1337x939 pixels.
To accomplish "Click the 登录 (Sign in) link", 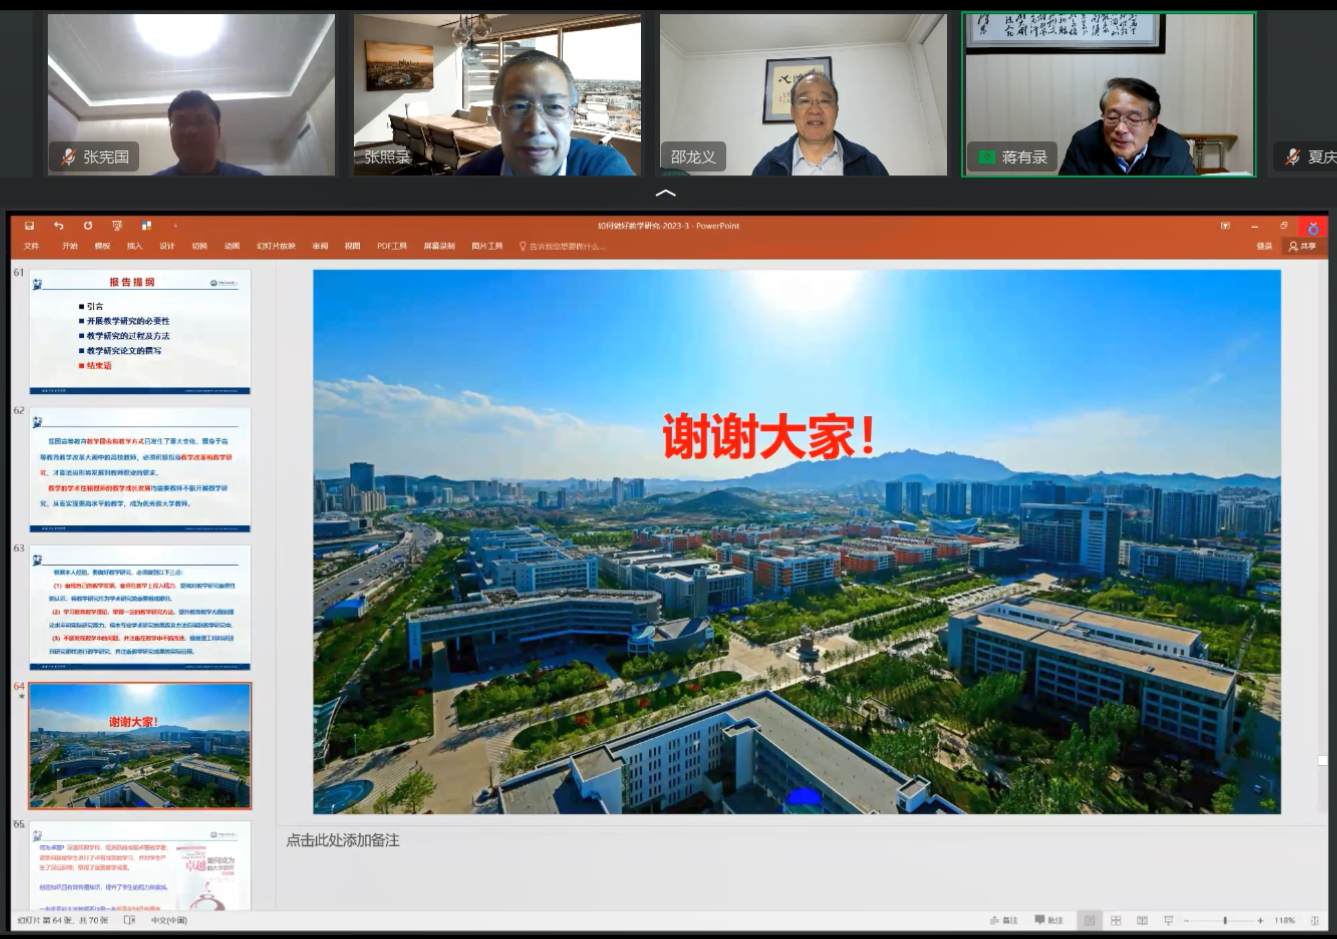I will 1264,246.
